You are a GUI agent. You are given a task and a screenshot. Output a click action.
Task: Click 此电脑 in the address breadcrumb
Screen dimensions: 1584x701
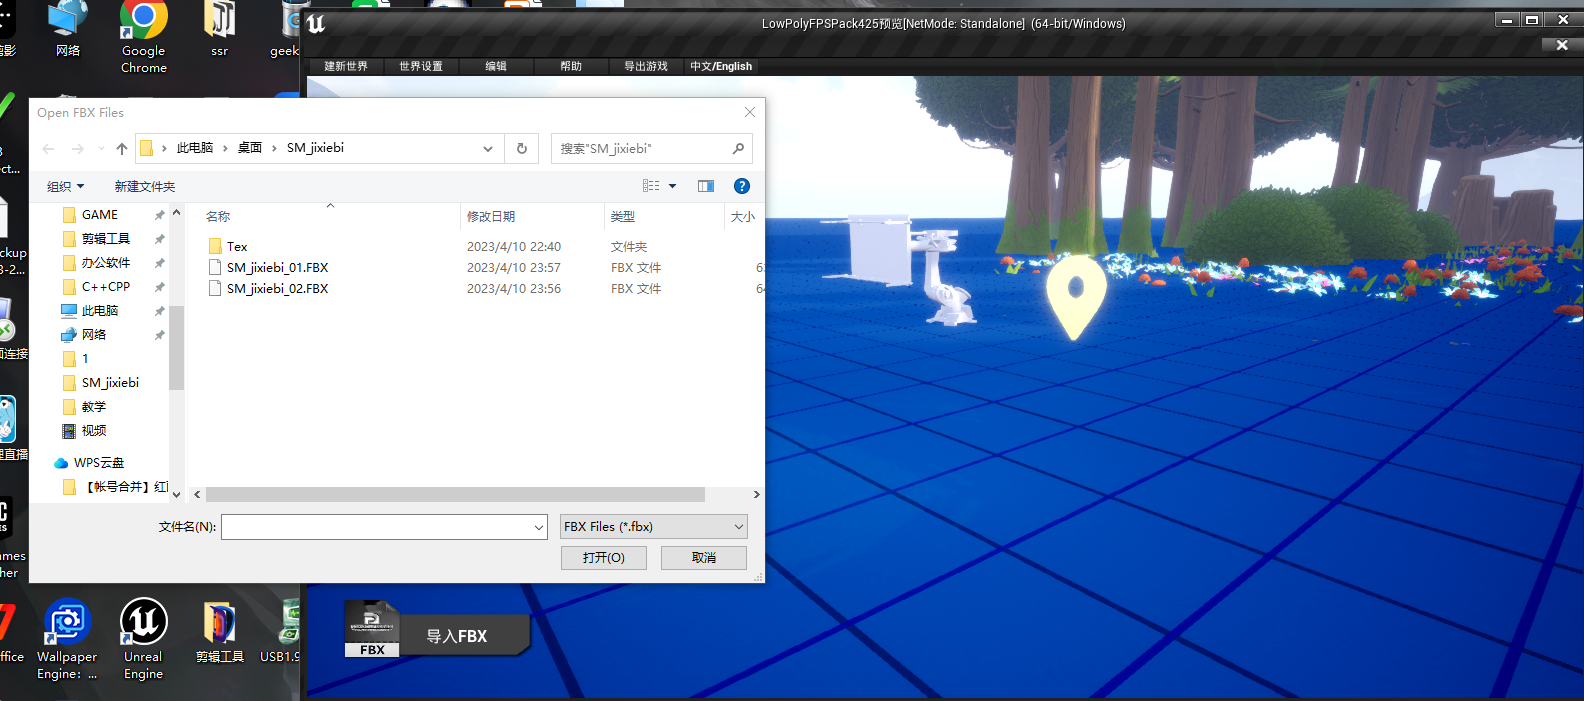(195, 148)
